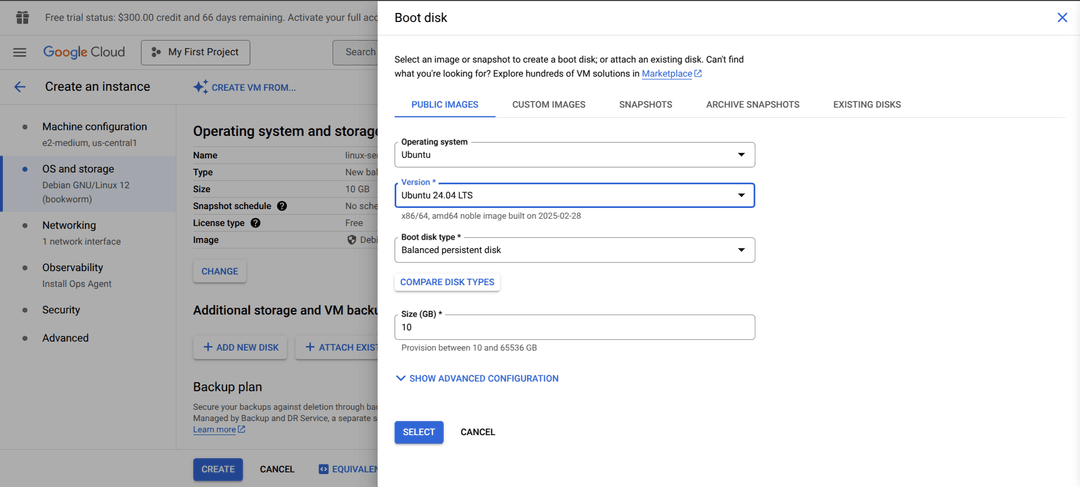
Task: Click the Change button under Image
Action: click(x=220, y=271)
